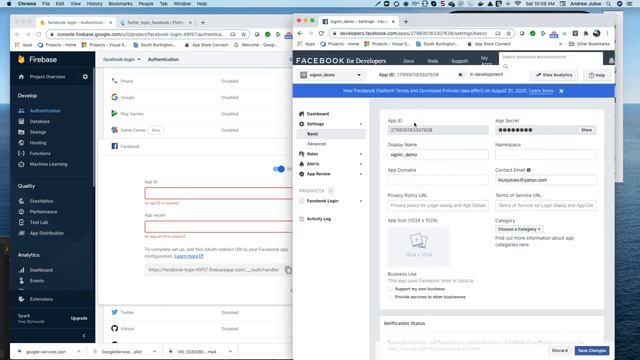640x360 pixels.
Task: Click the Firebase App secret input field
Action: 219,227
